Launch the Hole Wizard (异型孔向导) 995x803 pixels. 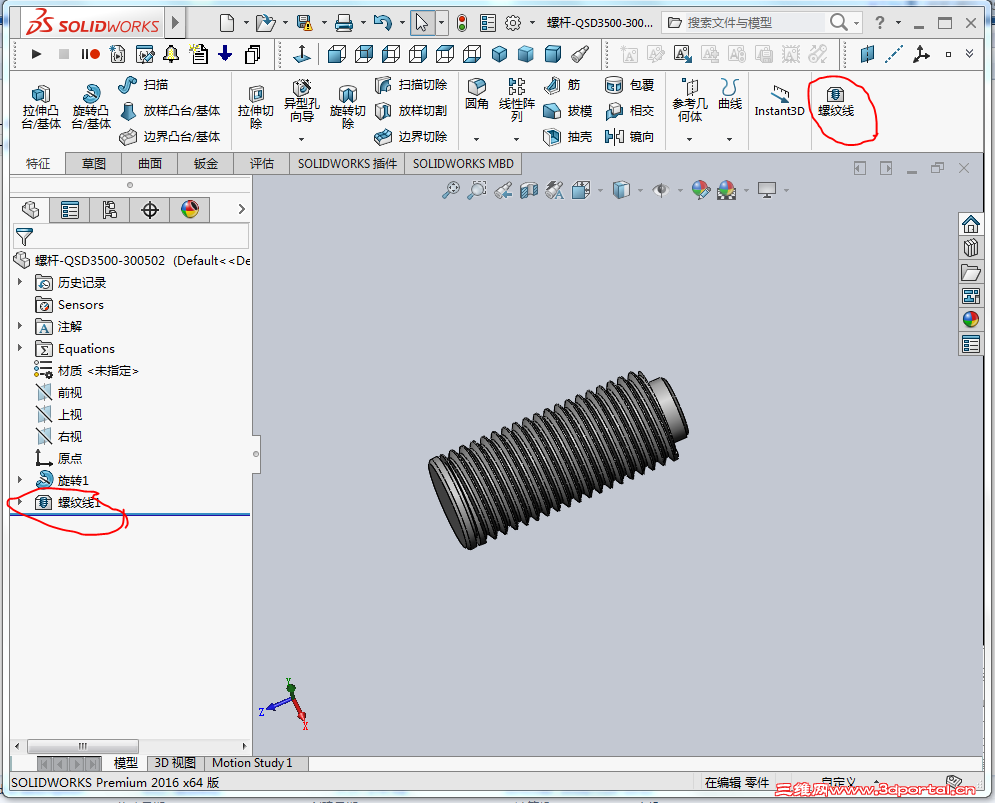coord(301,102)
